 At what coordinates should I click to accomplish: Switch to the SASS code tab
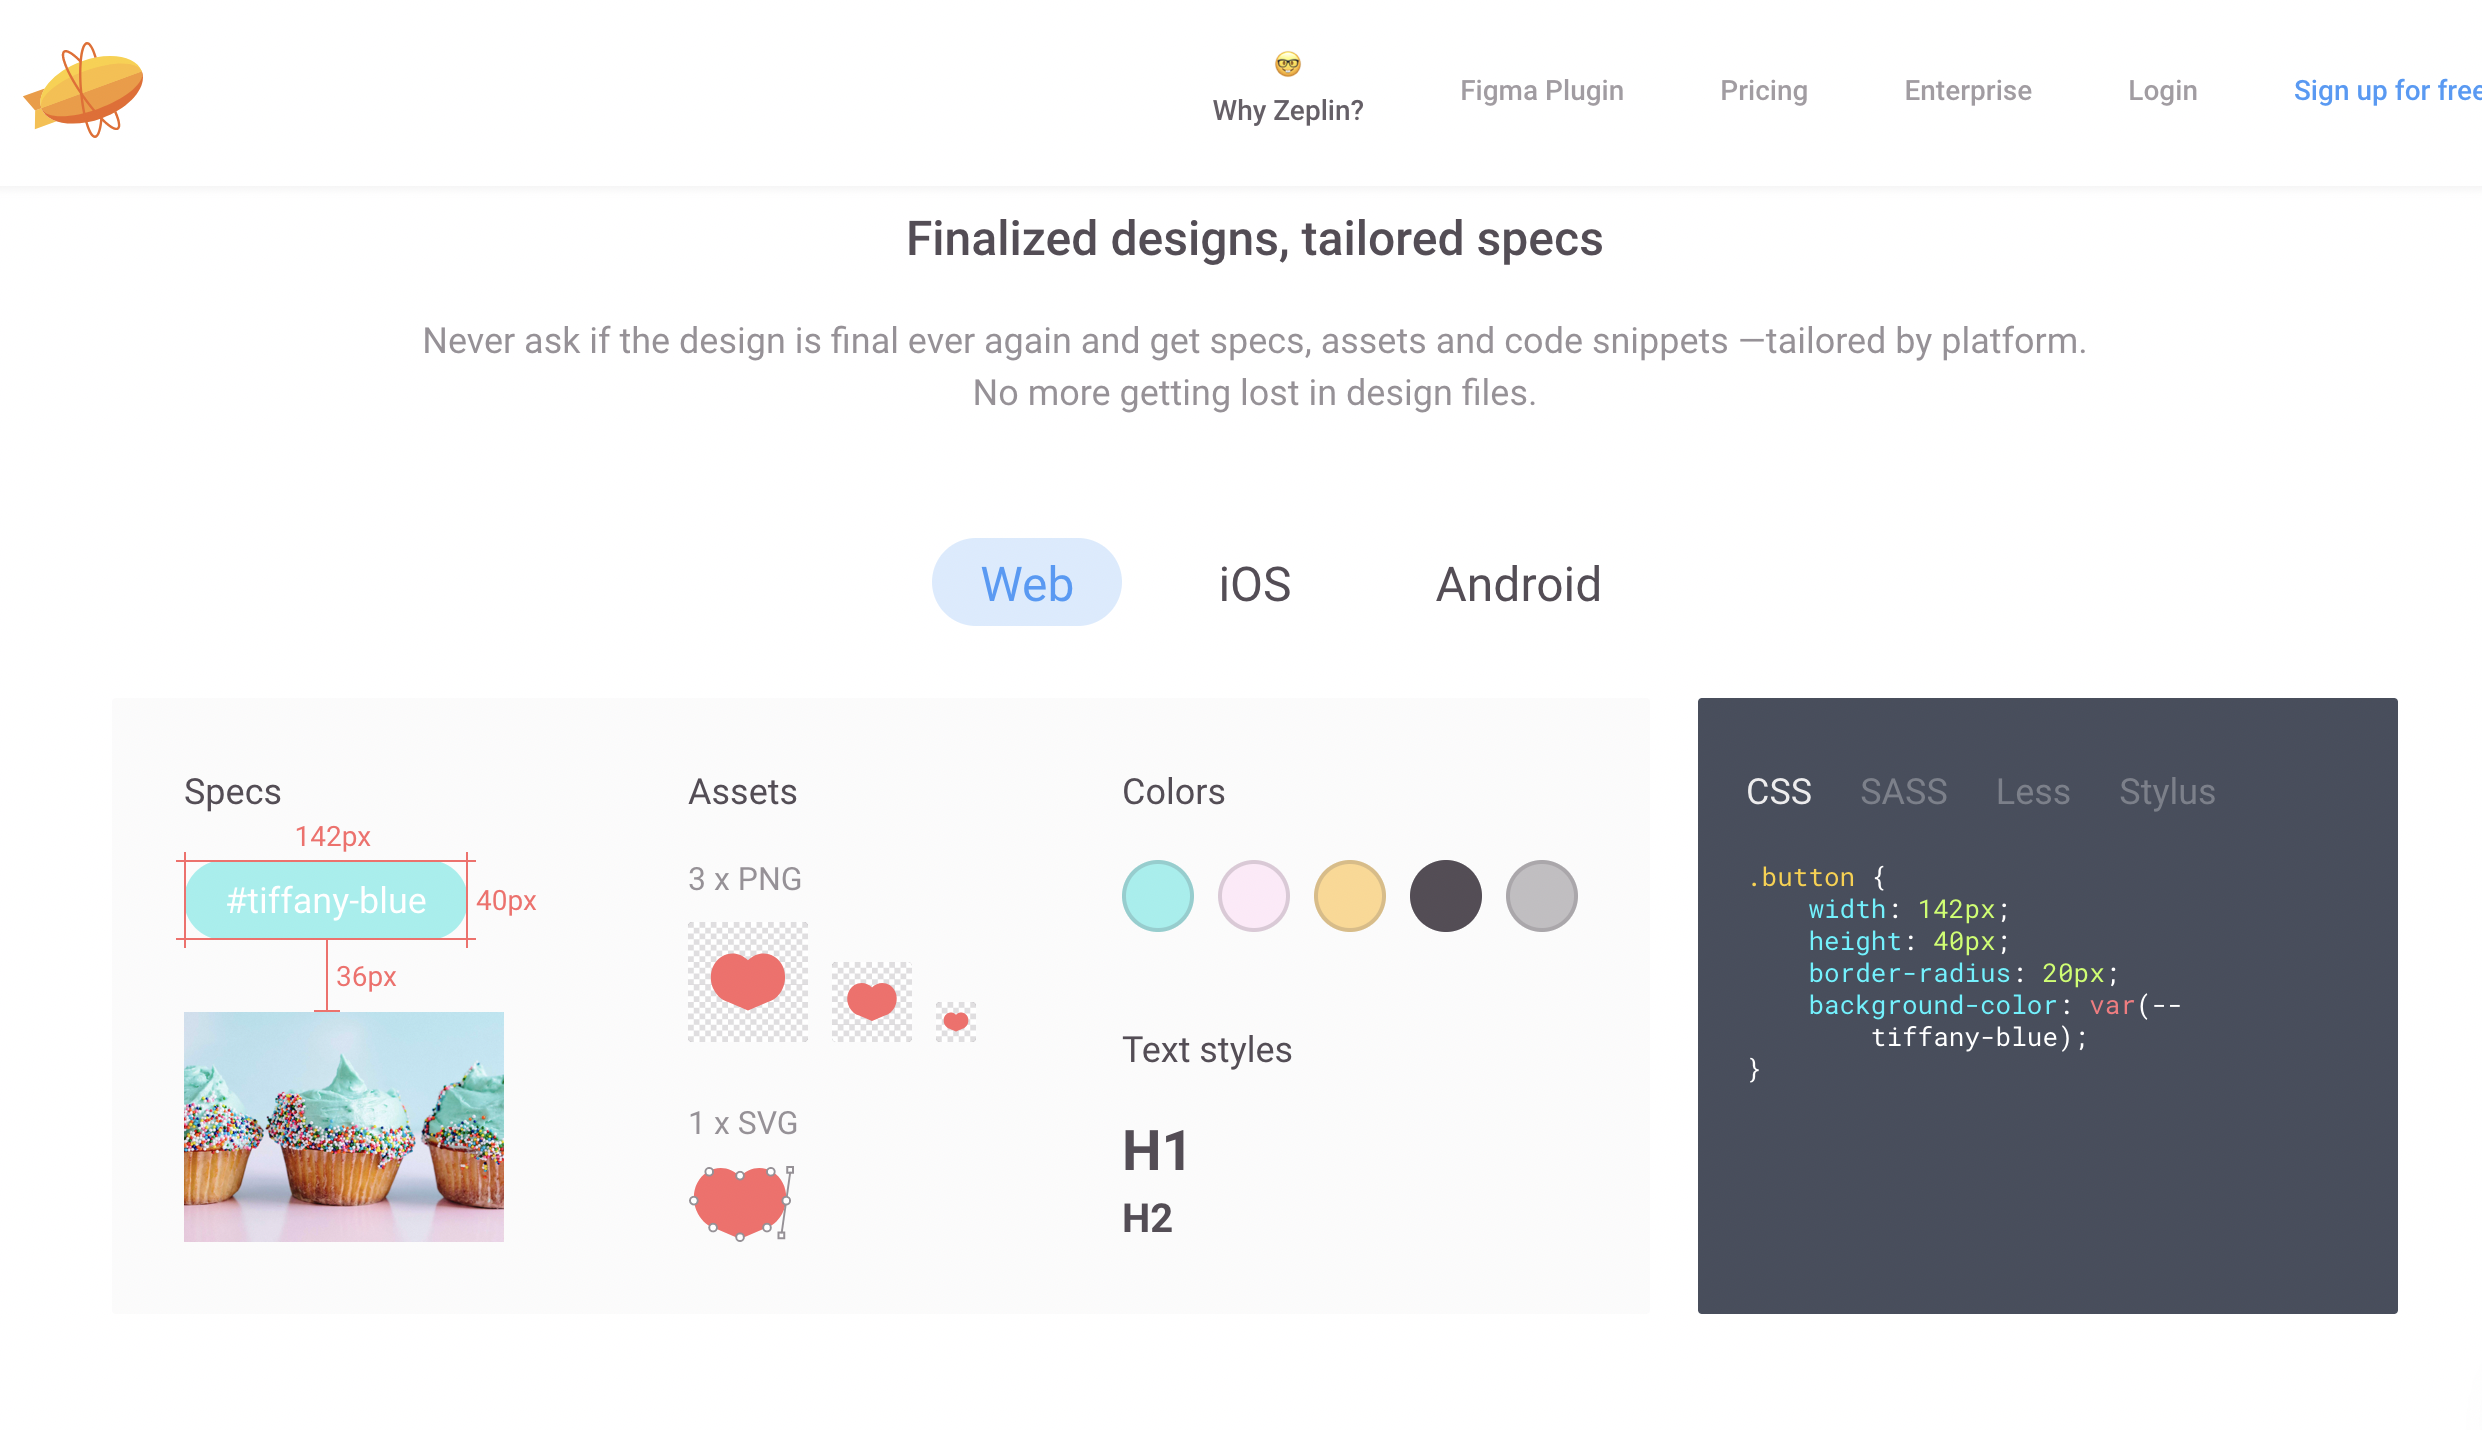1904,791
